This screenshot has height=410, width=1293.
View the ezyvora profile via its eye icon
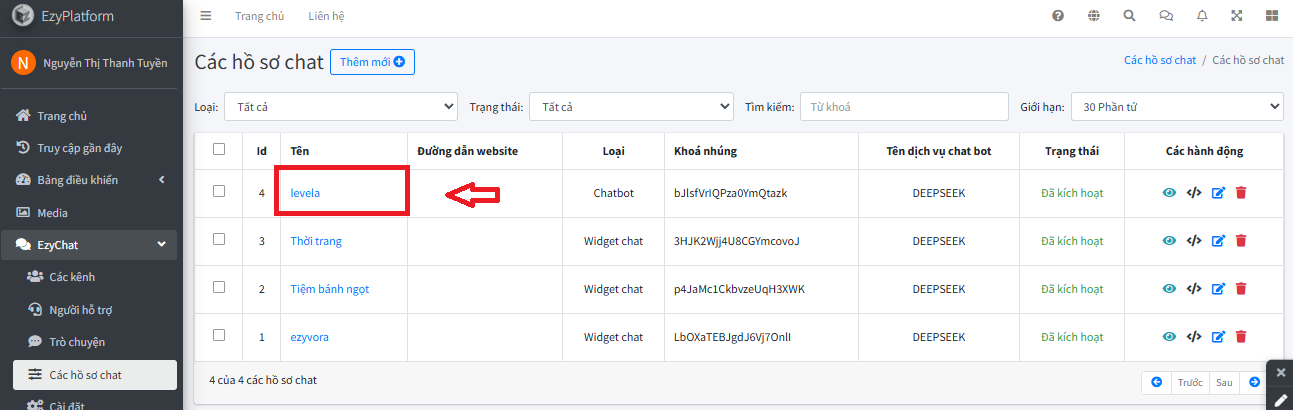click(1169, 337)
